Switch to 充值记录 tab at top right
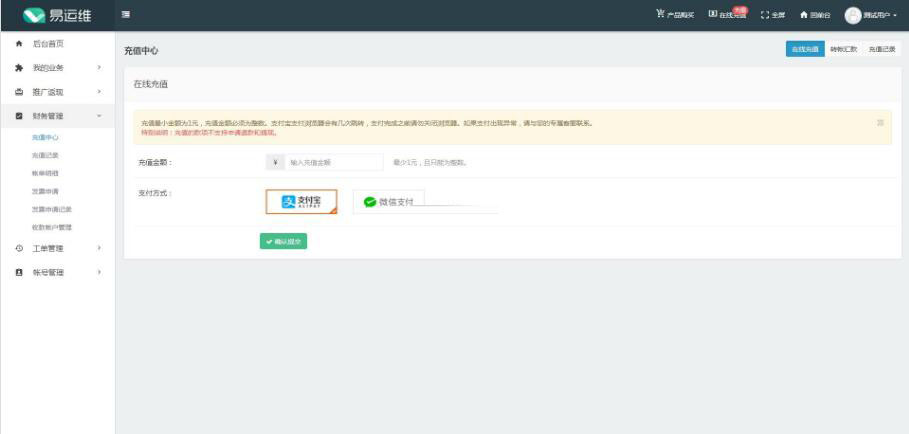 [x=882, y=49]
